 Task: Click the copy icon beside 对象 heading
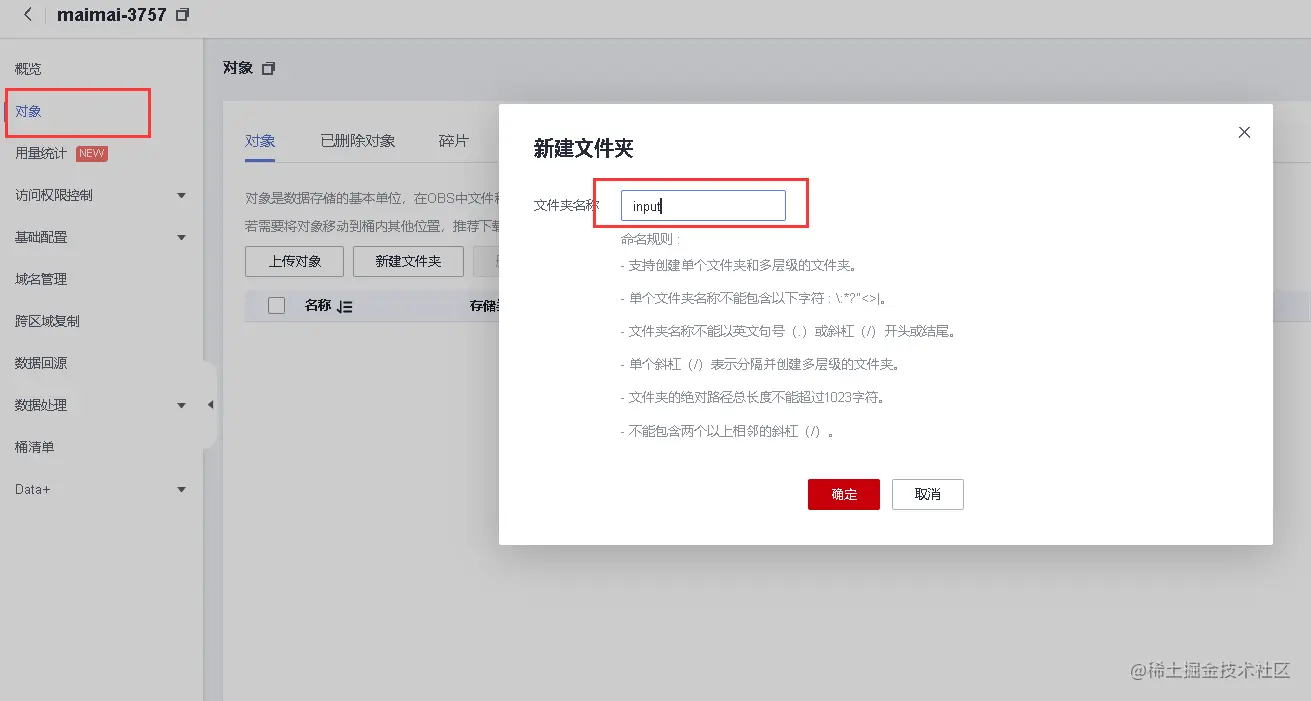tap(268, 69)
